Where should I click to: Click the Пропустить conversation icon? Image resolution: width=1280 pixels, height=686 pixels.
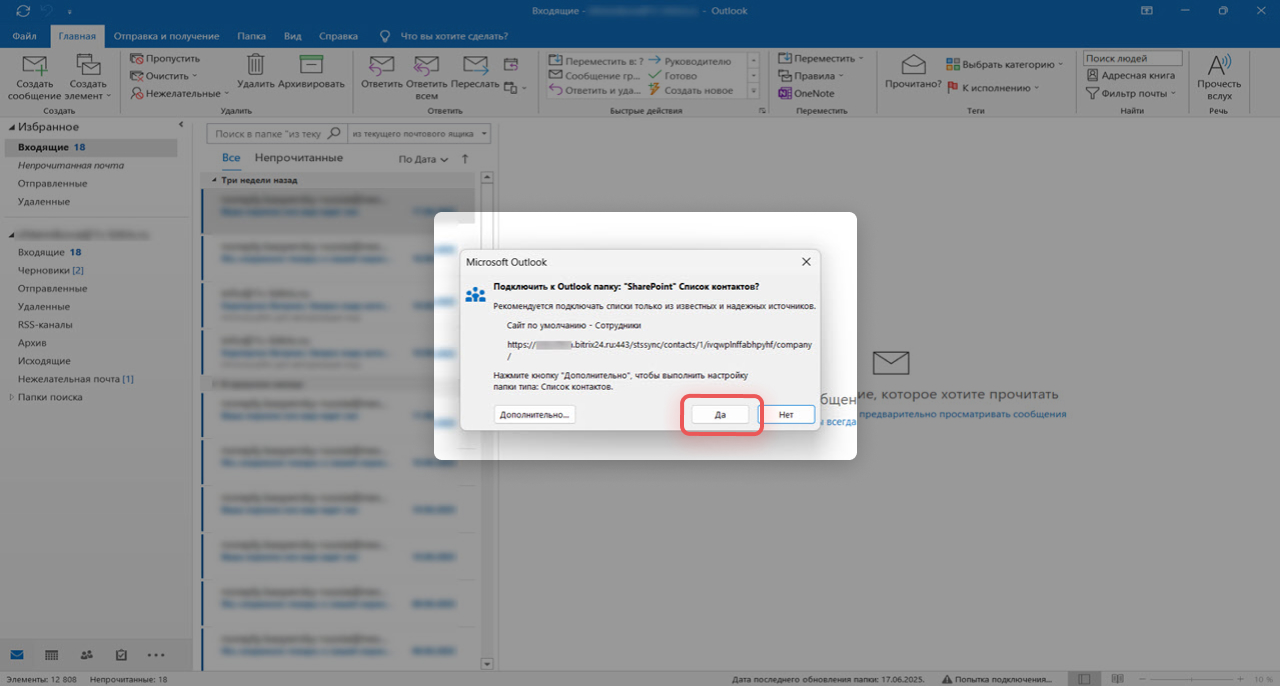pos(137,60)
